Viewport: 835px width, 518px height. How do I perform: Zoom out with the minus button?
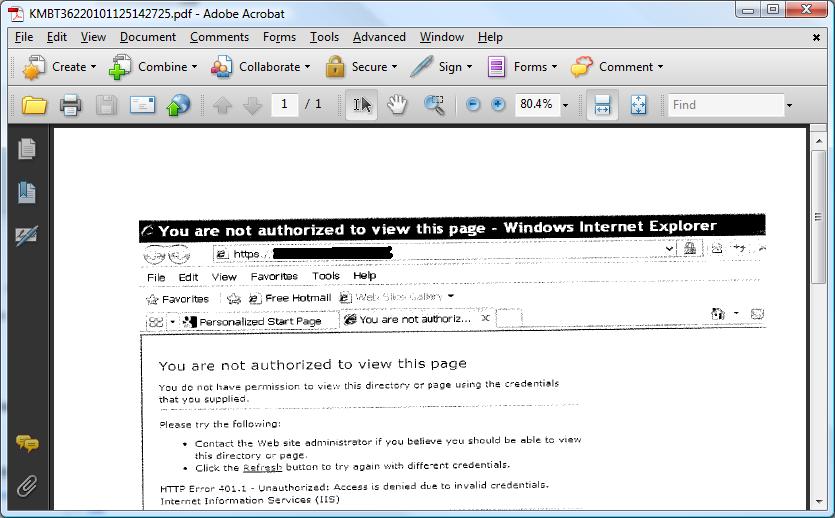(472, 104)
